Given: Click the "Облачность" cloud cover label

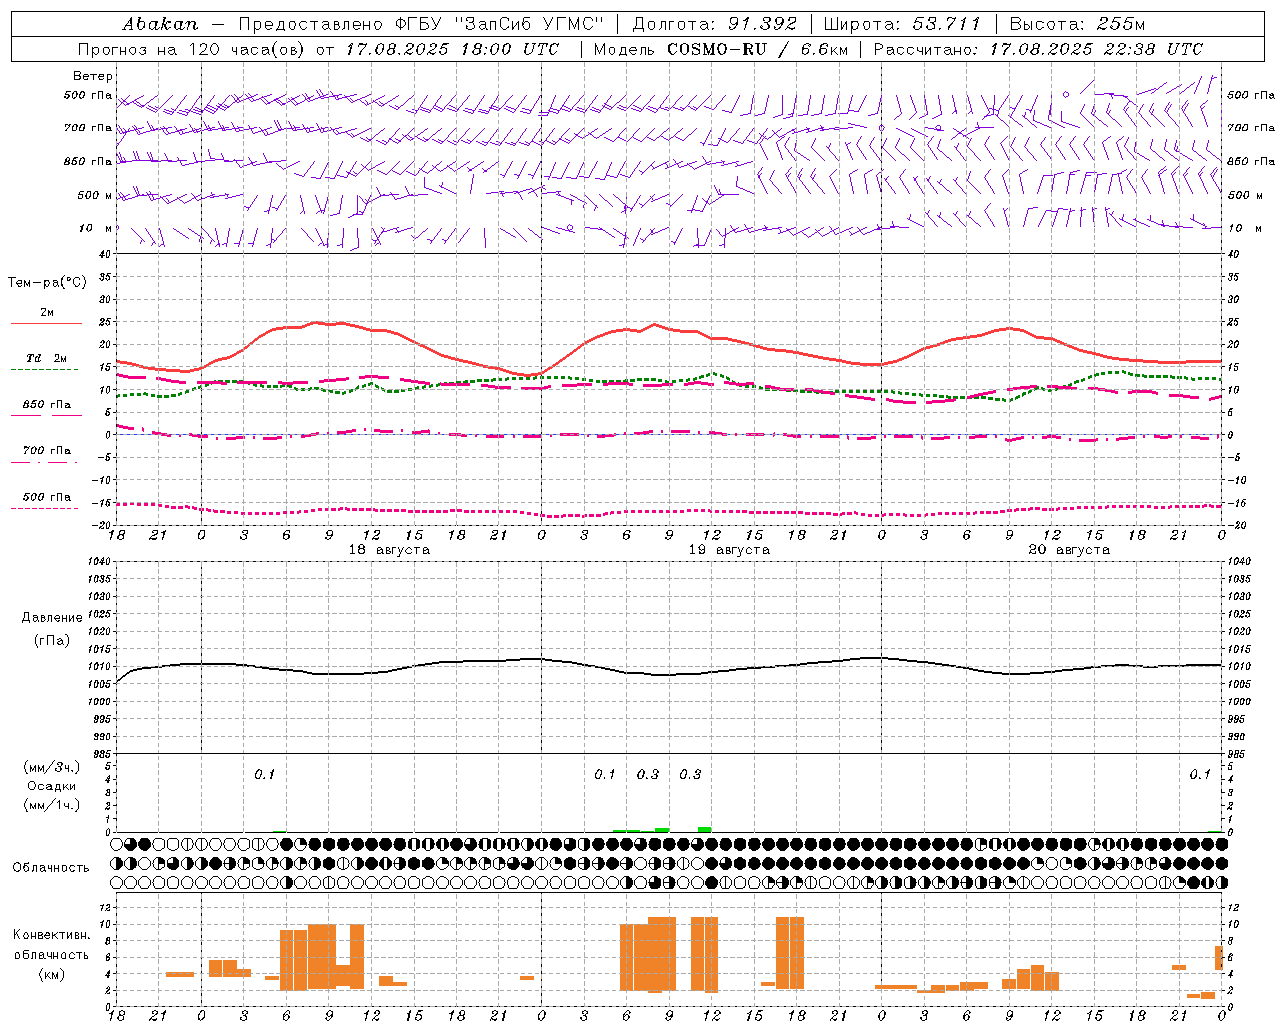Looking at the screenshot, I should [x=51, y=868].
